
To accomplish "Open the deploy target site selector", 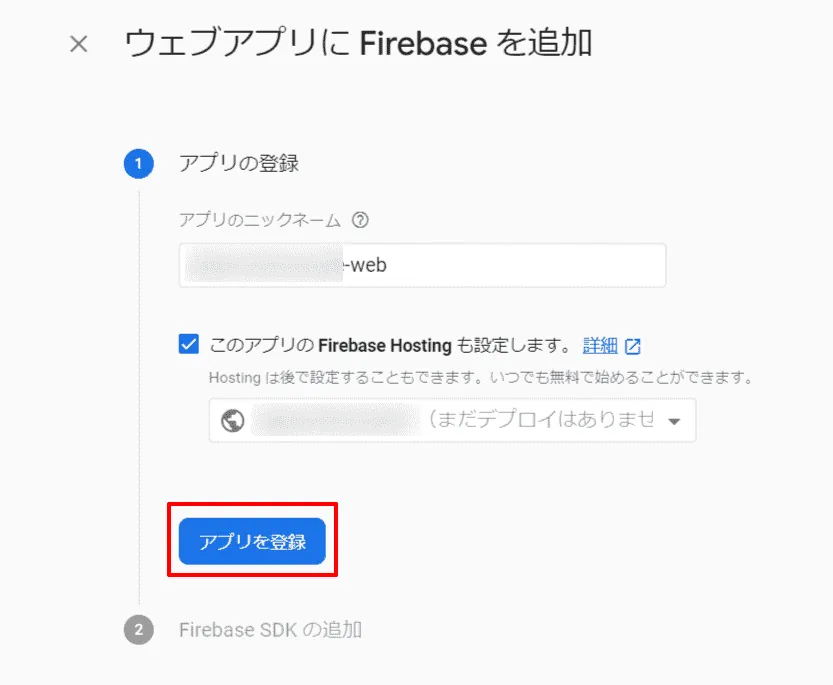I will [450, 419].
